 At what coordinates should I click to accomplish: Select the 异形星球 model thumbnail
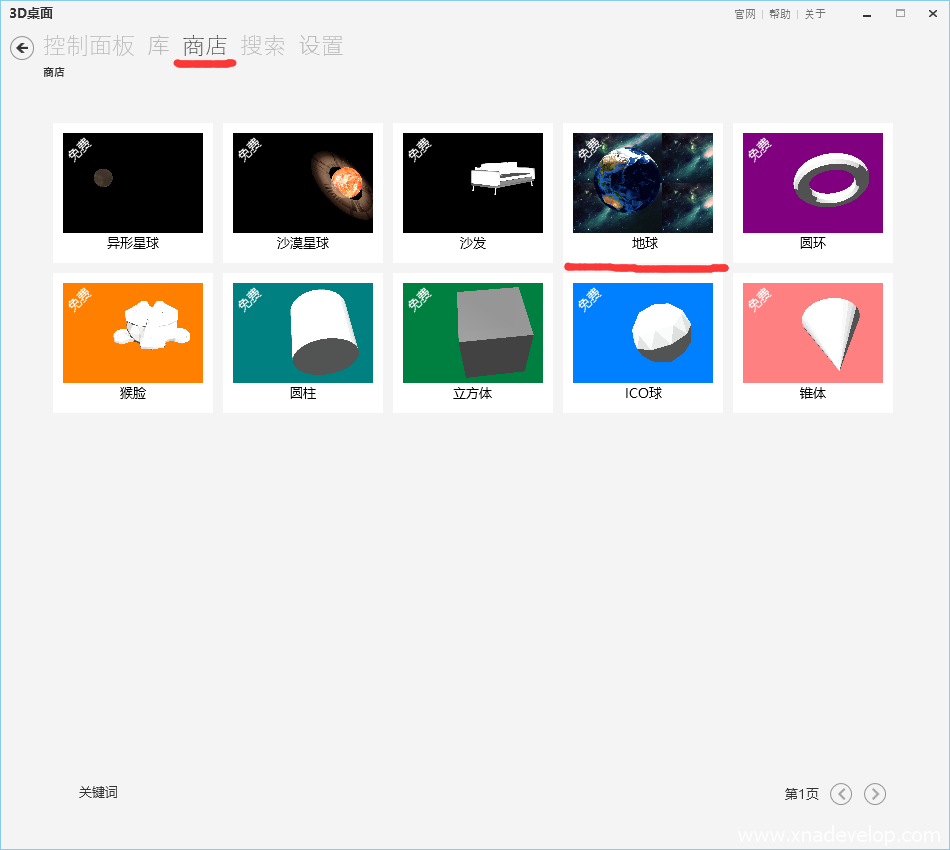[133, 183]
